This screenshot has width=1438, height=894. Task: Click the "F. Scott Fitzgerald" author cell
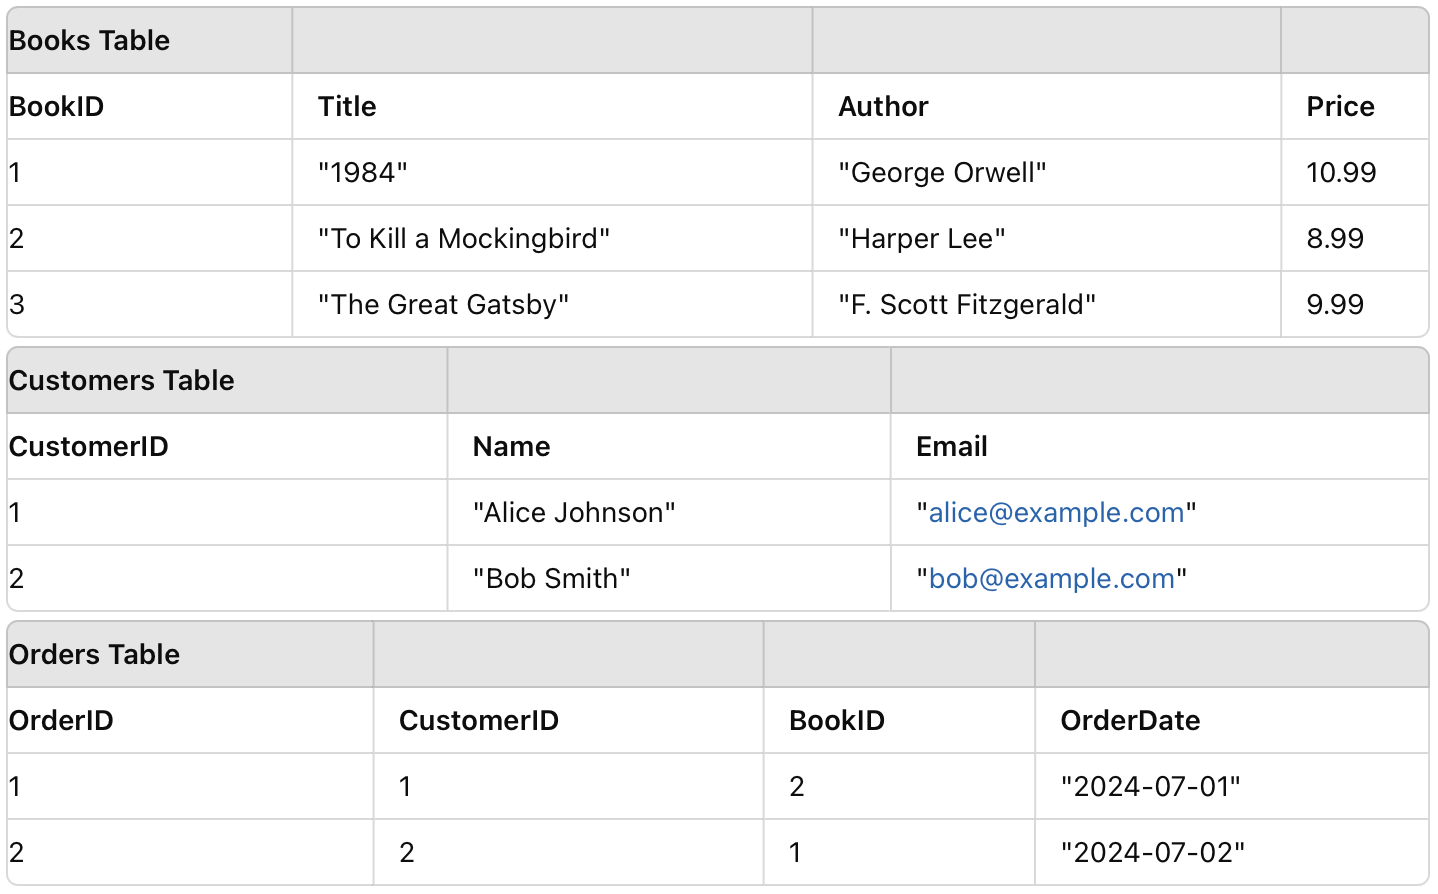[967, 305]
